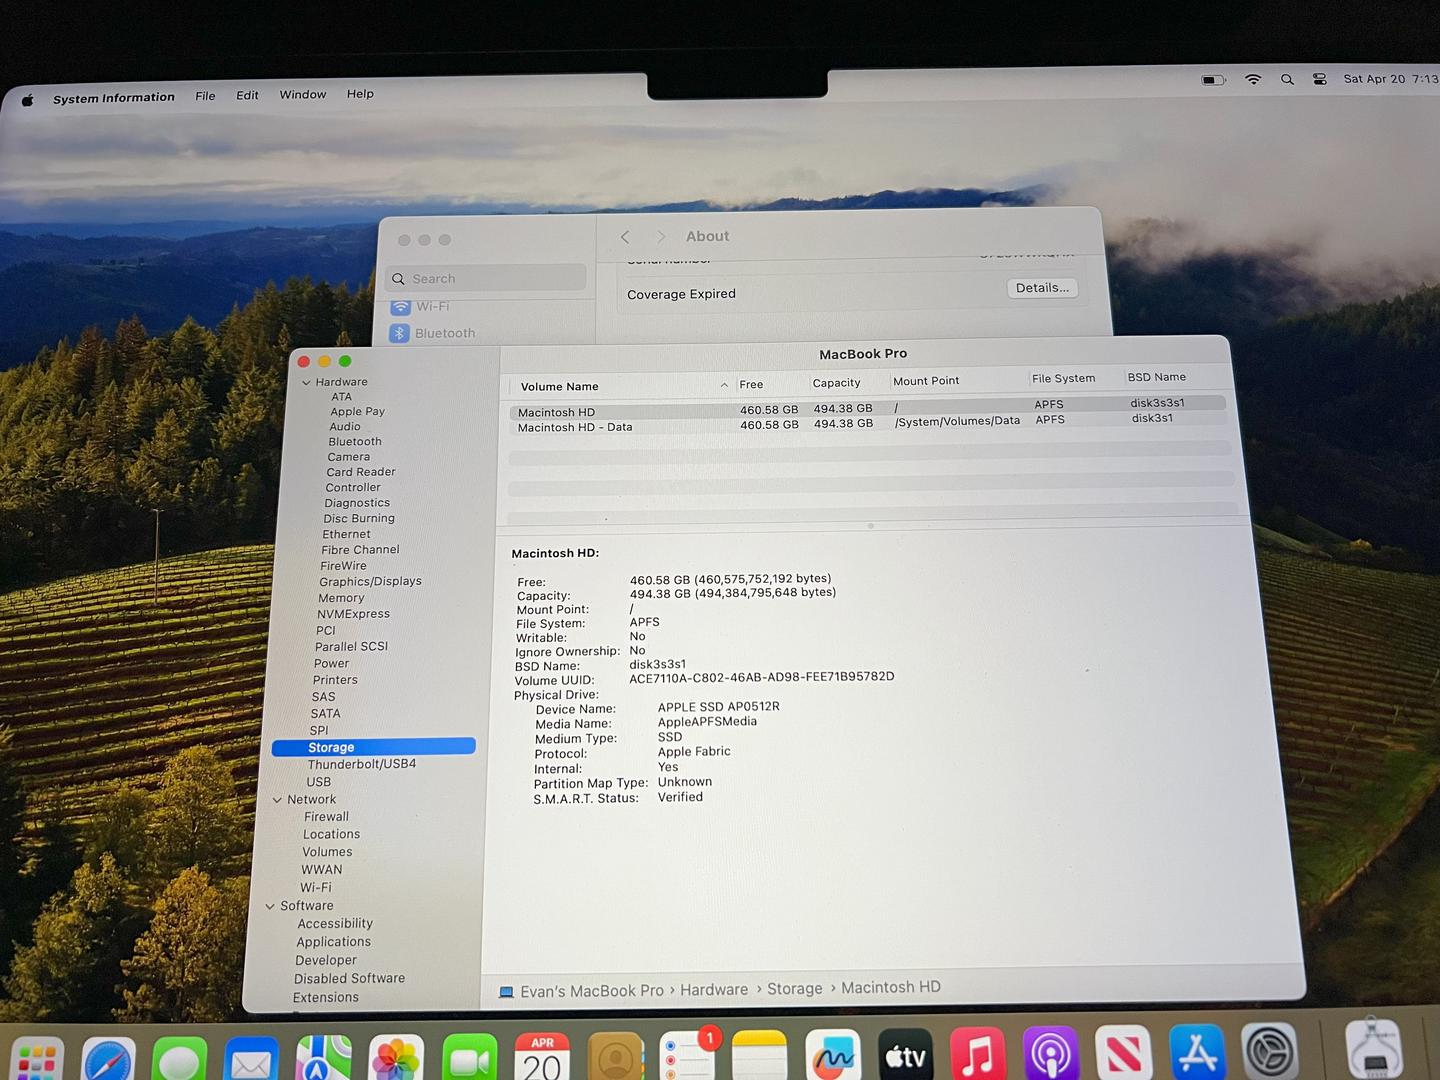Launch Freeform from the Dock
The image size is (1440, 1080).
click(833, 1055)
